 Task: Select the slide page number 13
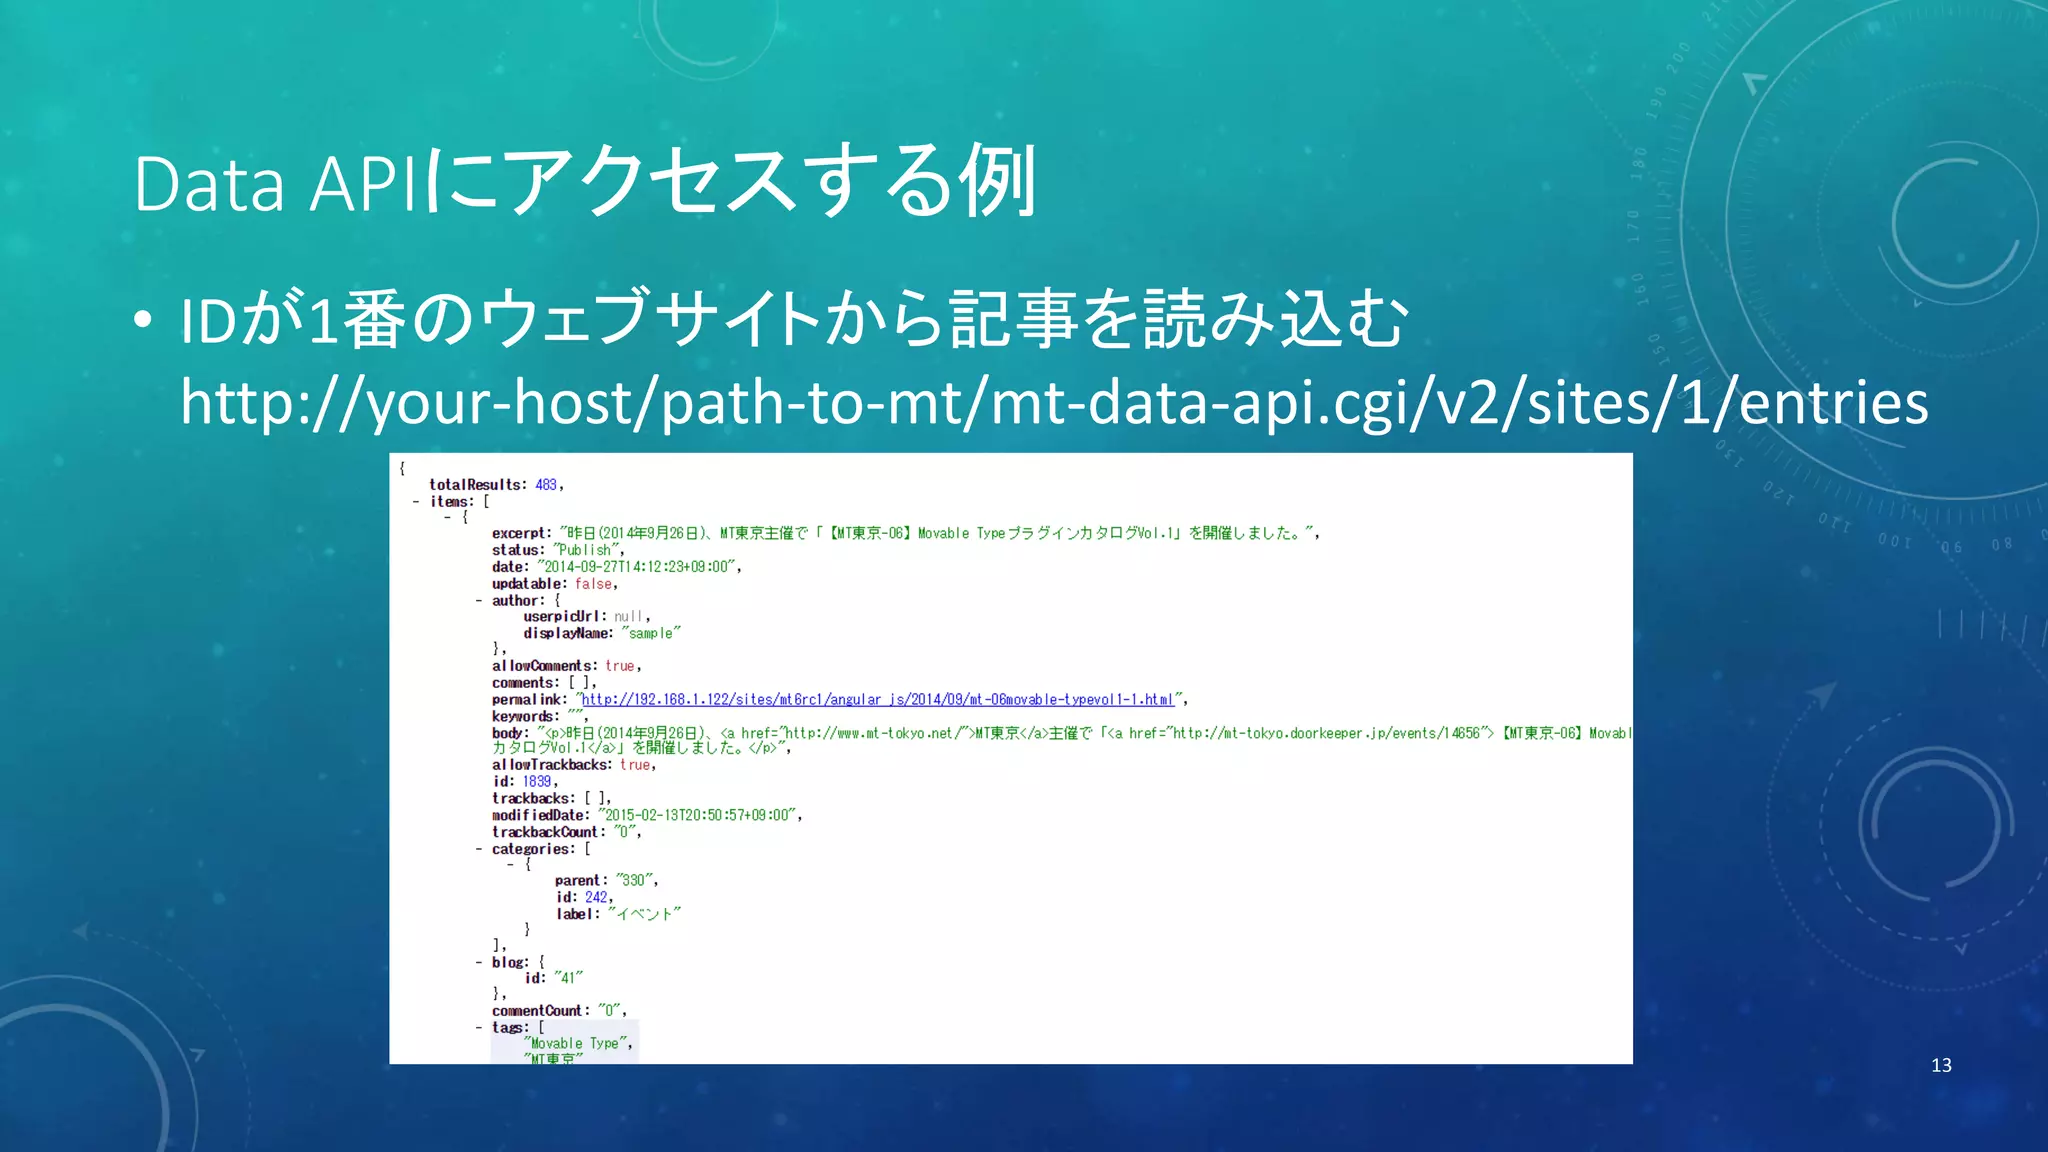coord(1941,1066)
